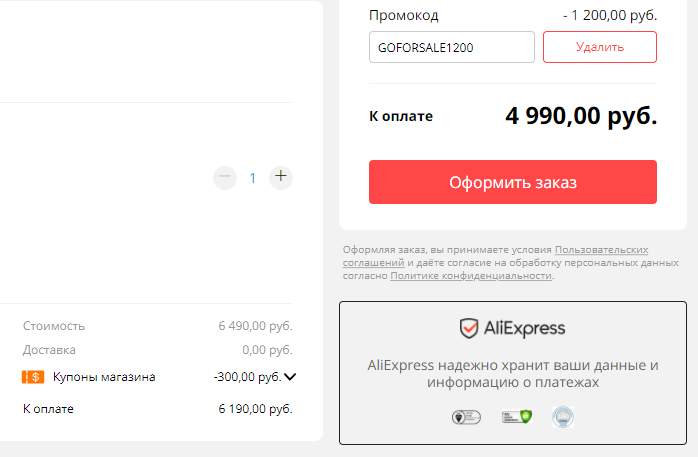Decrease quantity with the minus button
Screen dimensions: 698x457
tap(225, 177)
